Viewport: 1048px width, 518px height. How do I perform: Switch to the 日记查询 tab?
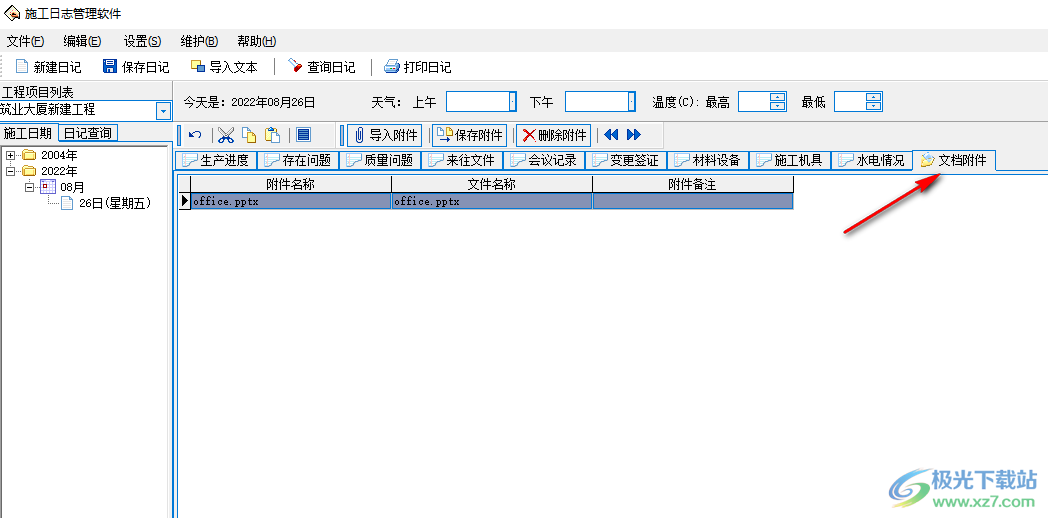click(x=88, y=133)
